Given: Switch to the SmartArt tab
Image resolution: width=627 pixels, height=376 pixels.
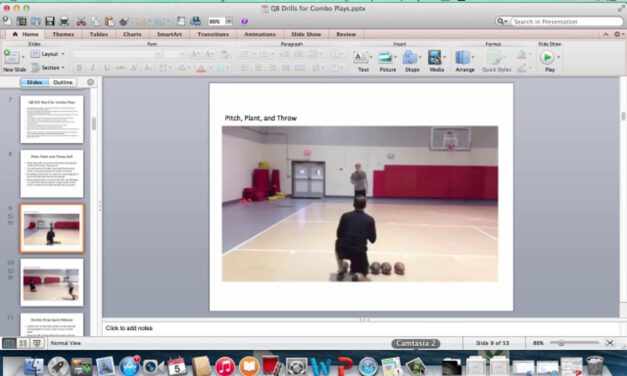Looking at the screenshot, I should tap(169, 34).
